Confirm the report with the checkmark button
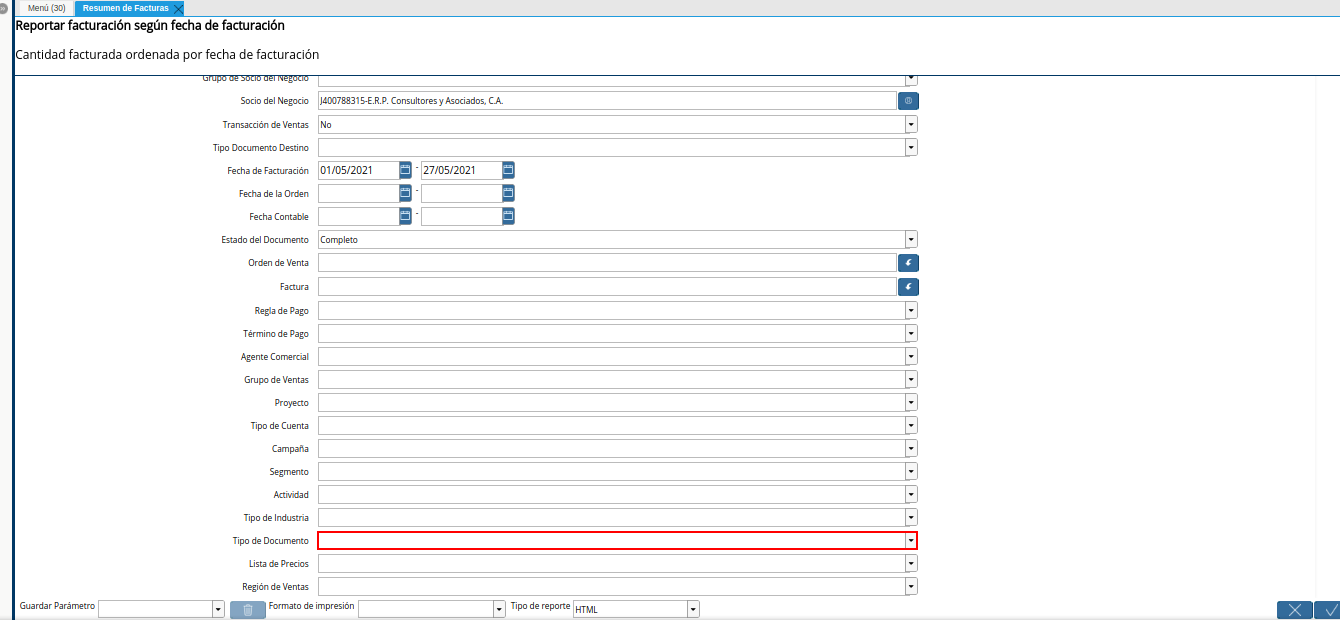 coord(1330,610)
